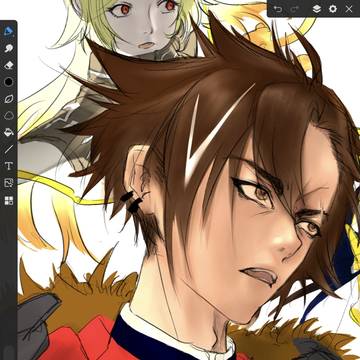Select the line tool
This screenshot has height=360, width=360.
coord(9,149)
